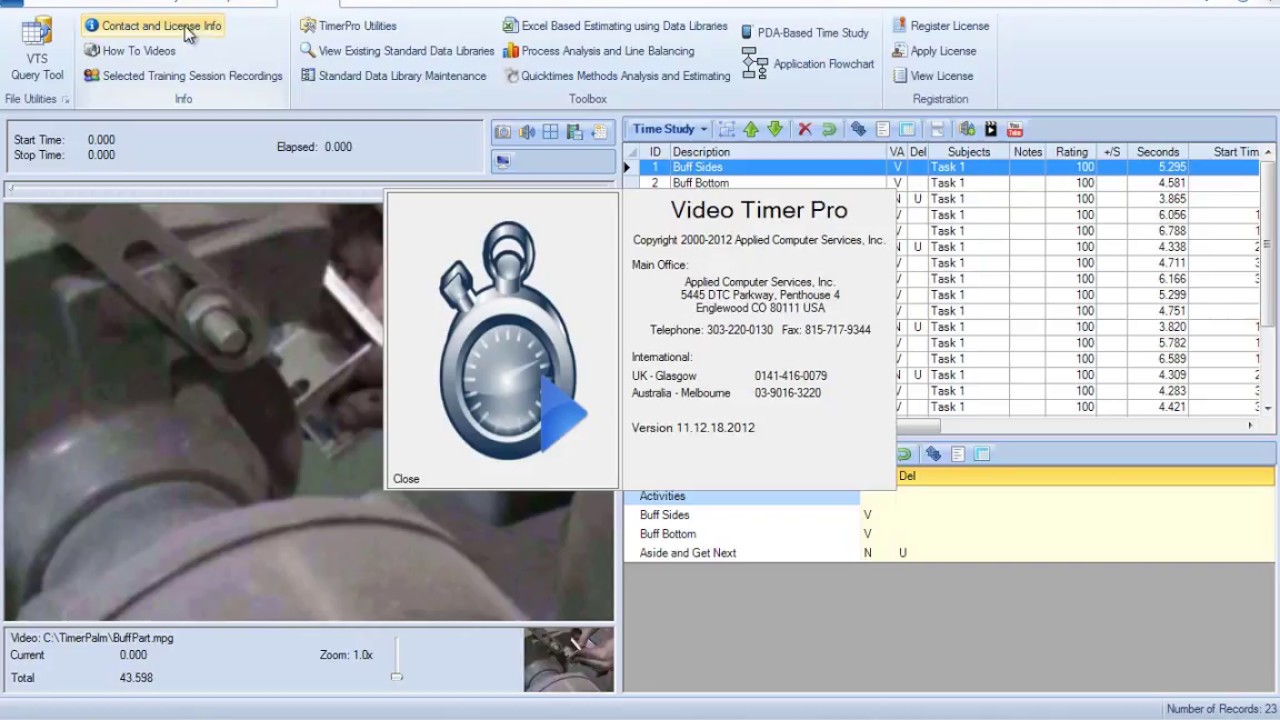Open Standard Data Library Maintenance
1280x720 pixels.
point(393,76)
